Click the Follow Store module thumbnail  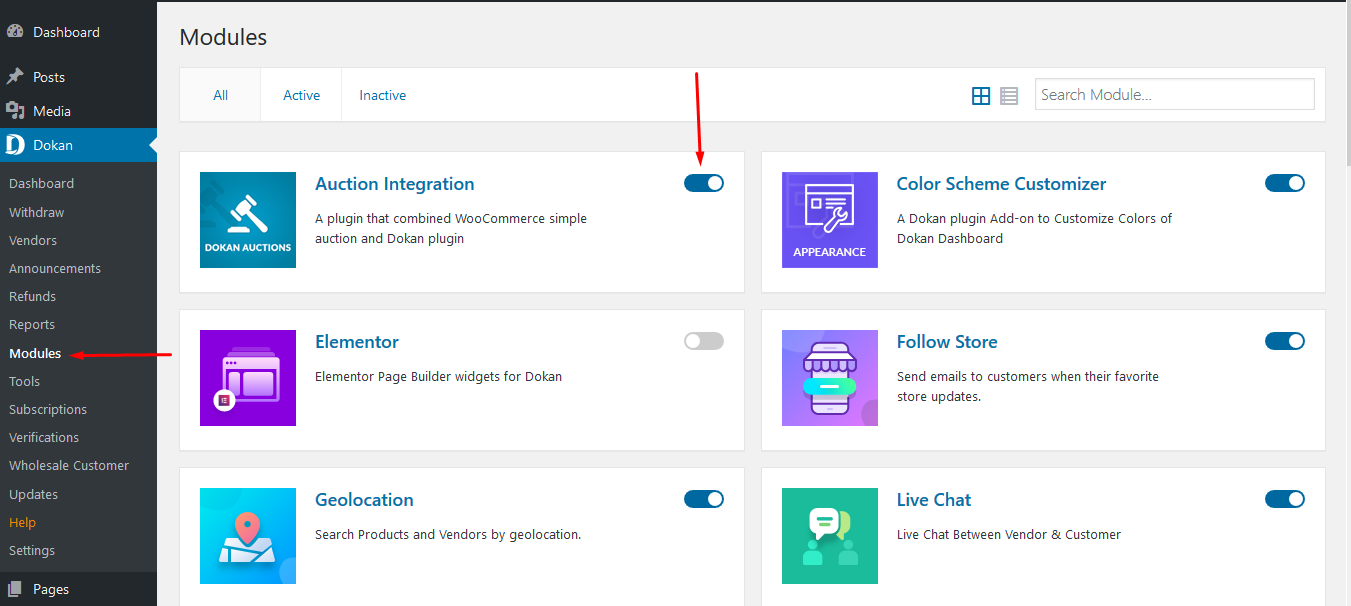[830, 378]
